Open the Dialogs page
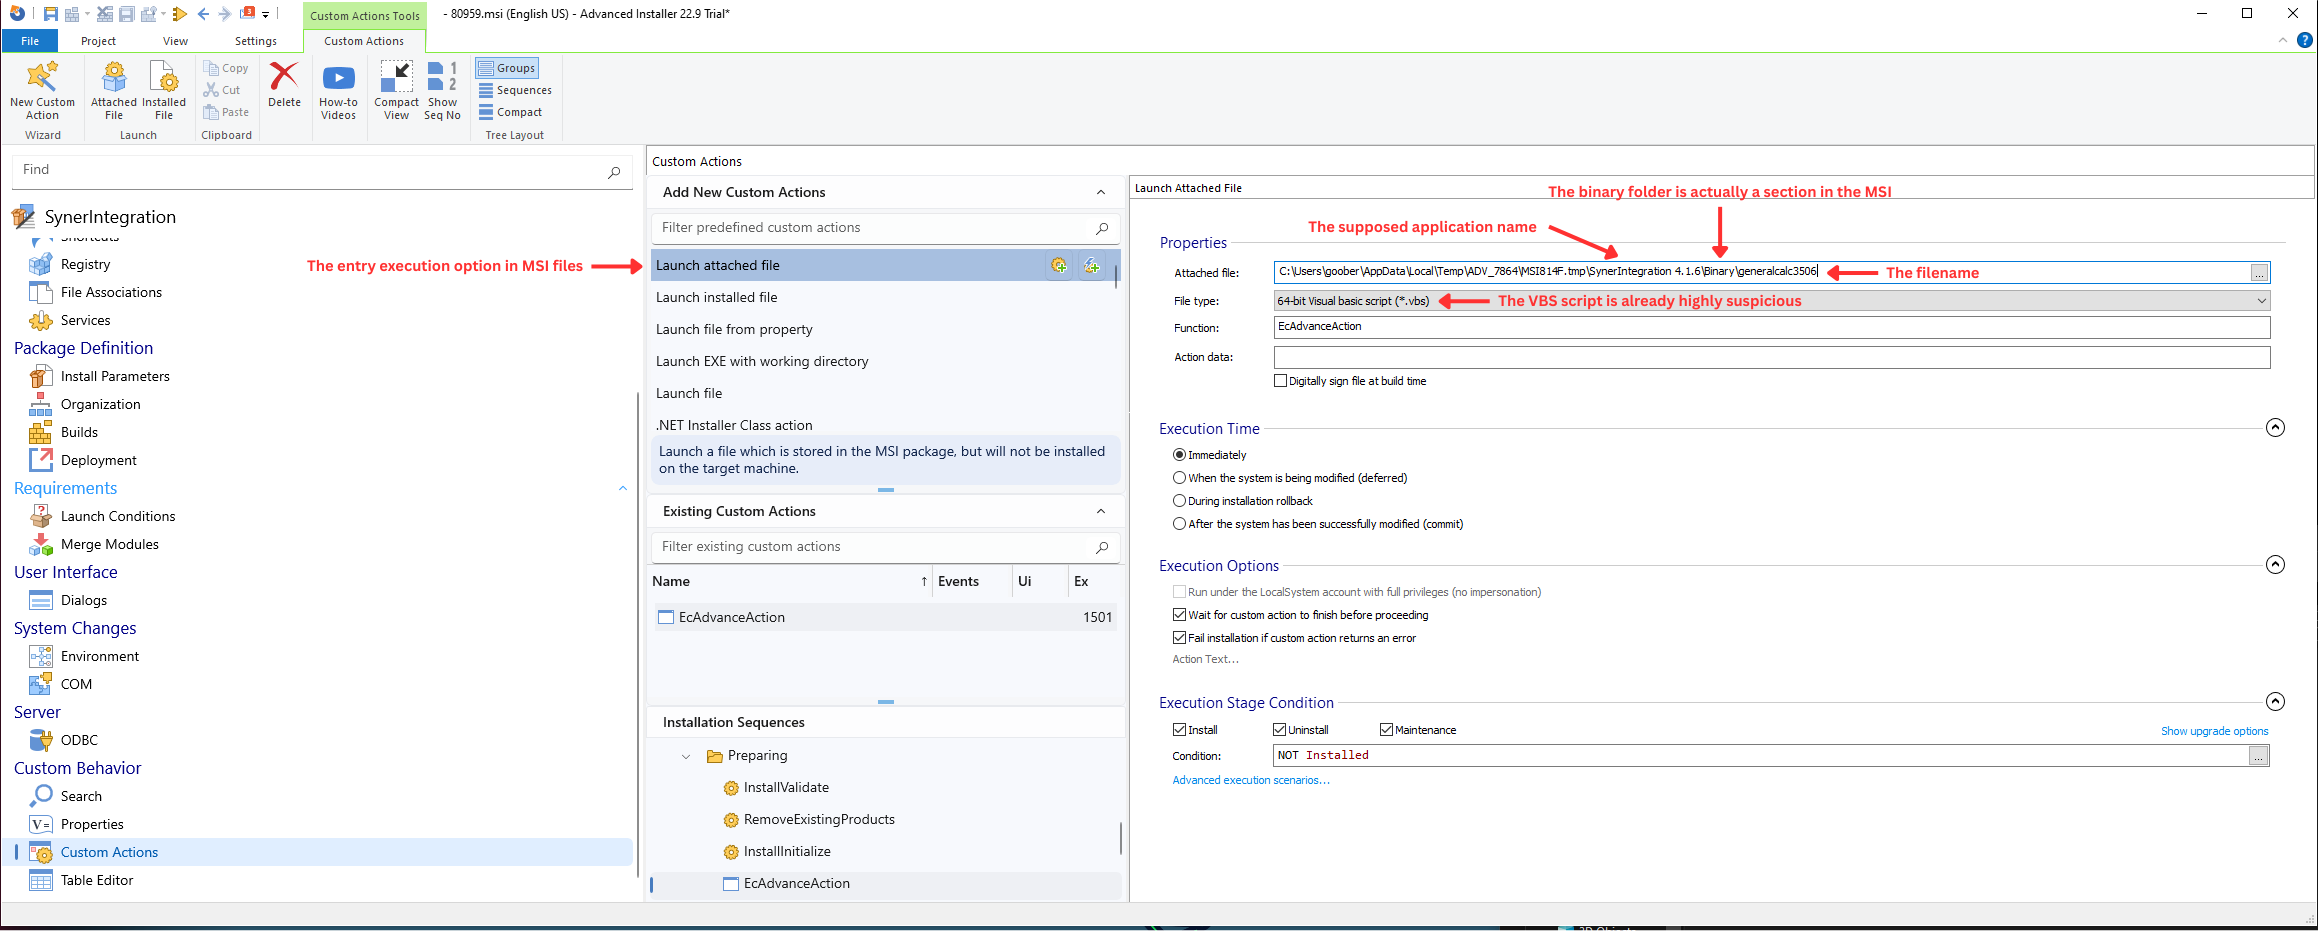 84,600
